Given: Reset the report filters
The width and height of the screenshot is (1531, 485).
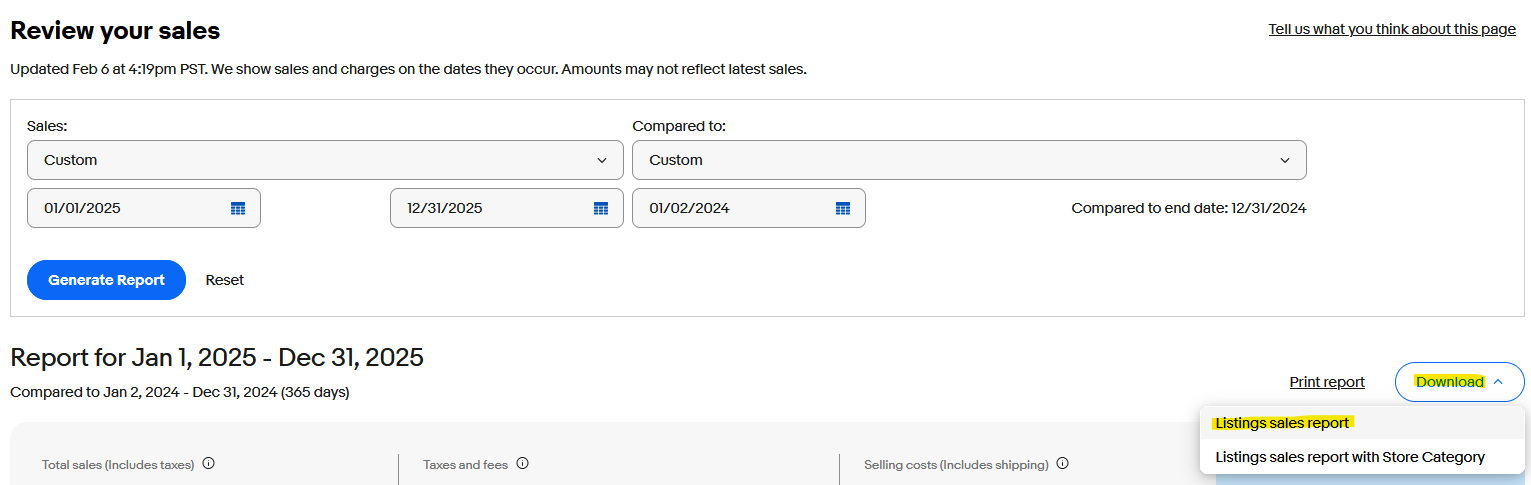Looking at the screenshot, I should [225, 280].
